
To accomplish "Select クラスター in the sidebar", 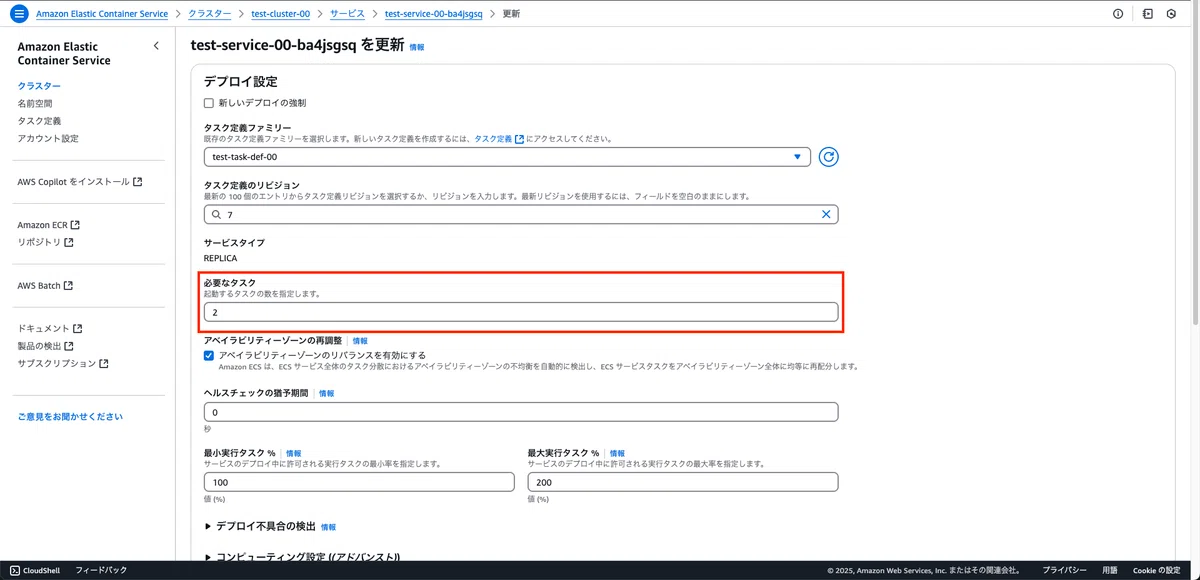I will pyautogui.click(x=39, y=86).
